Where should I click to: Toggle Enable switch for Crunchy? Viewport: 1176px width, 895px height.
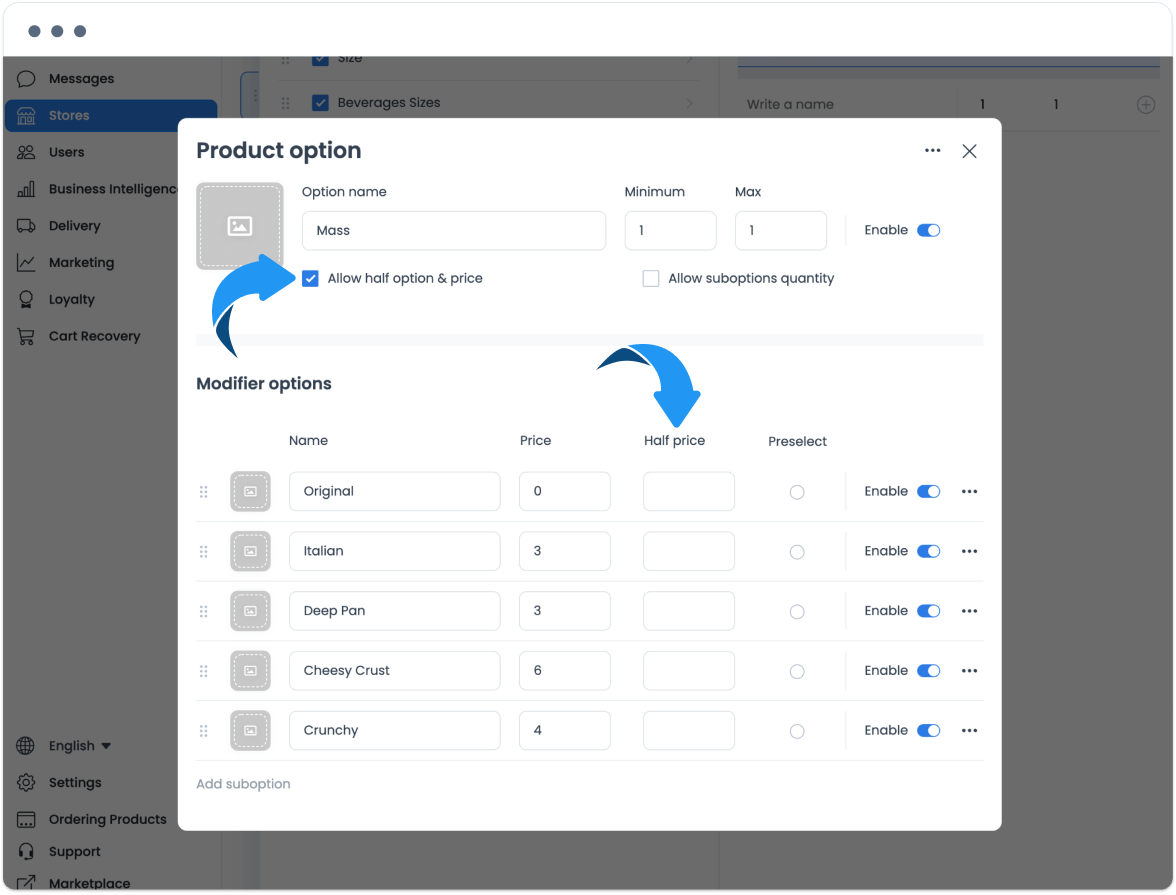coord(928,731)
